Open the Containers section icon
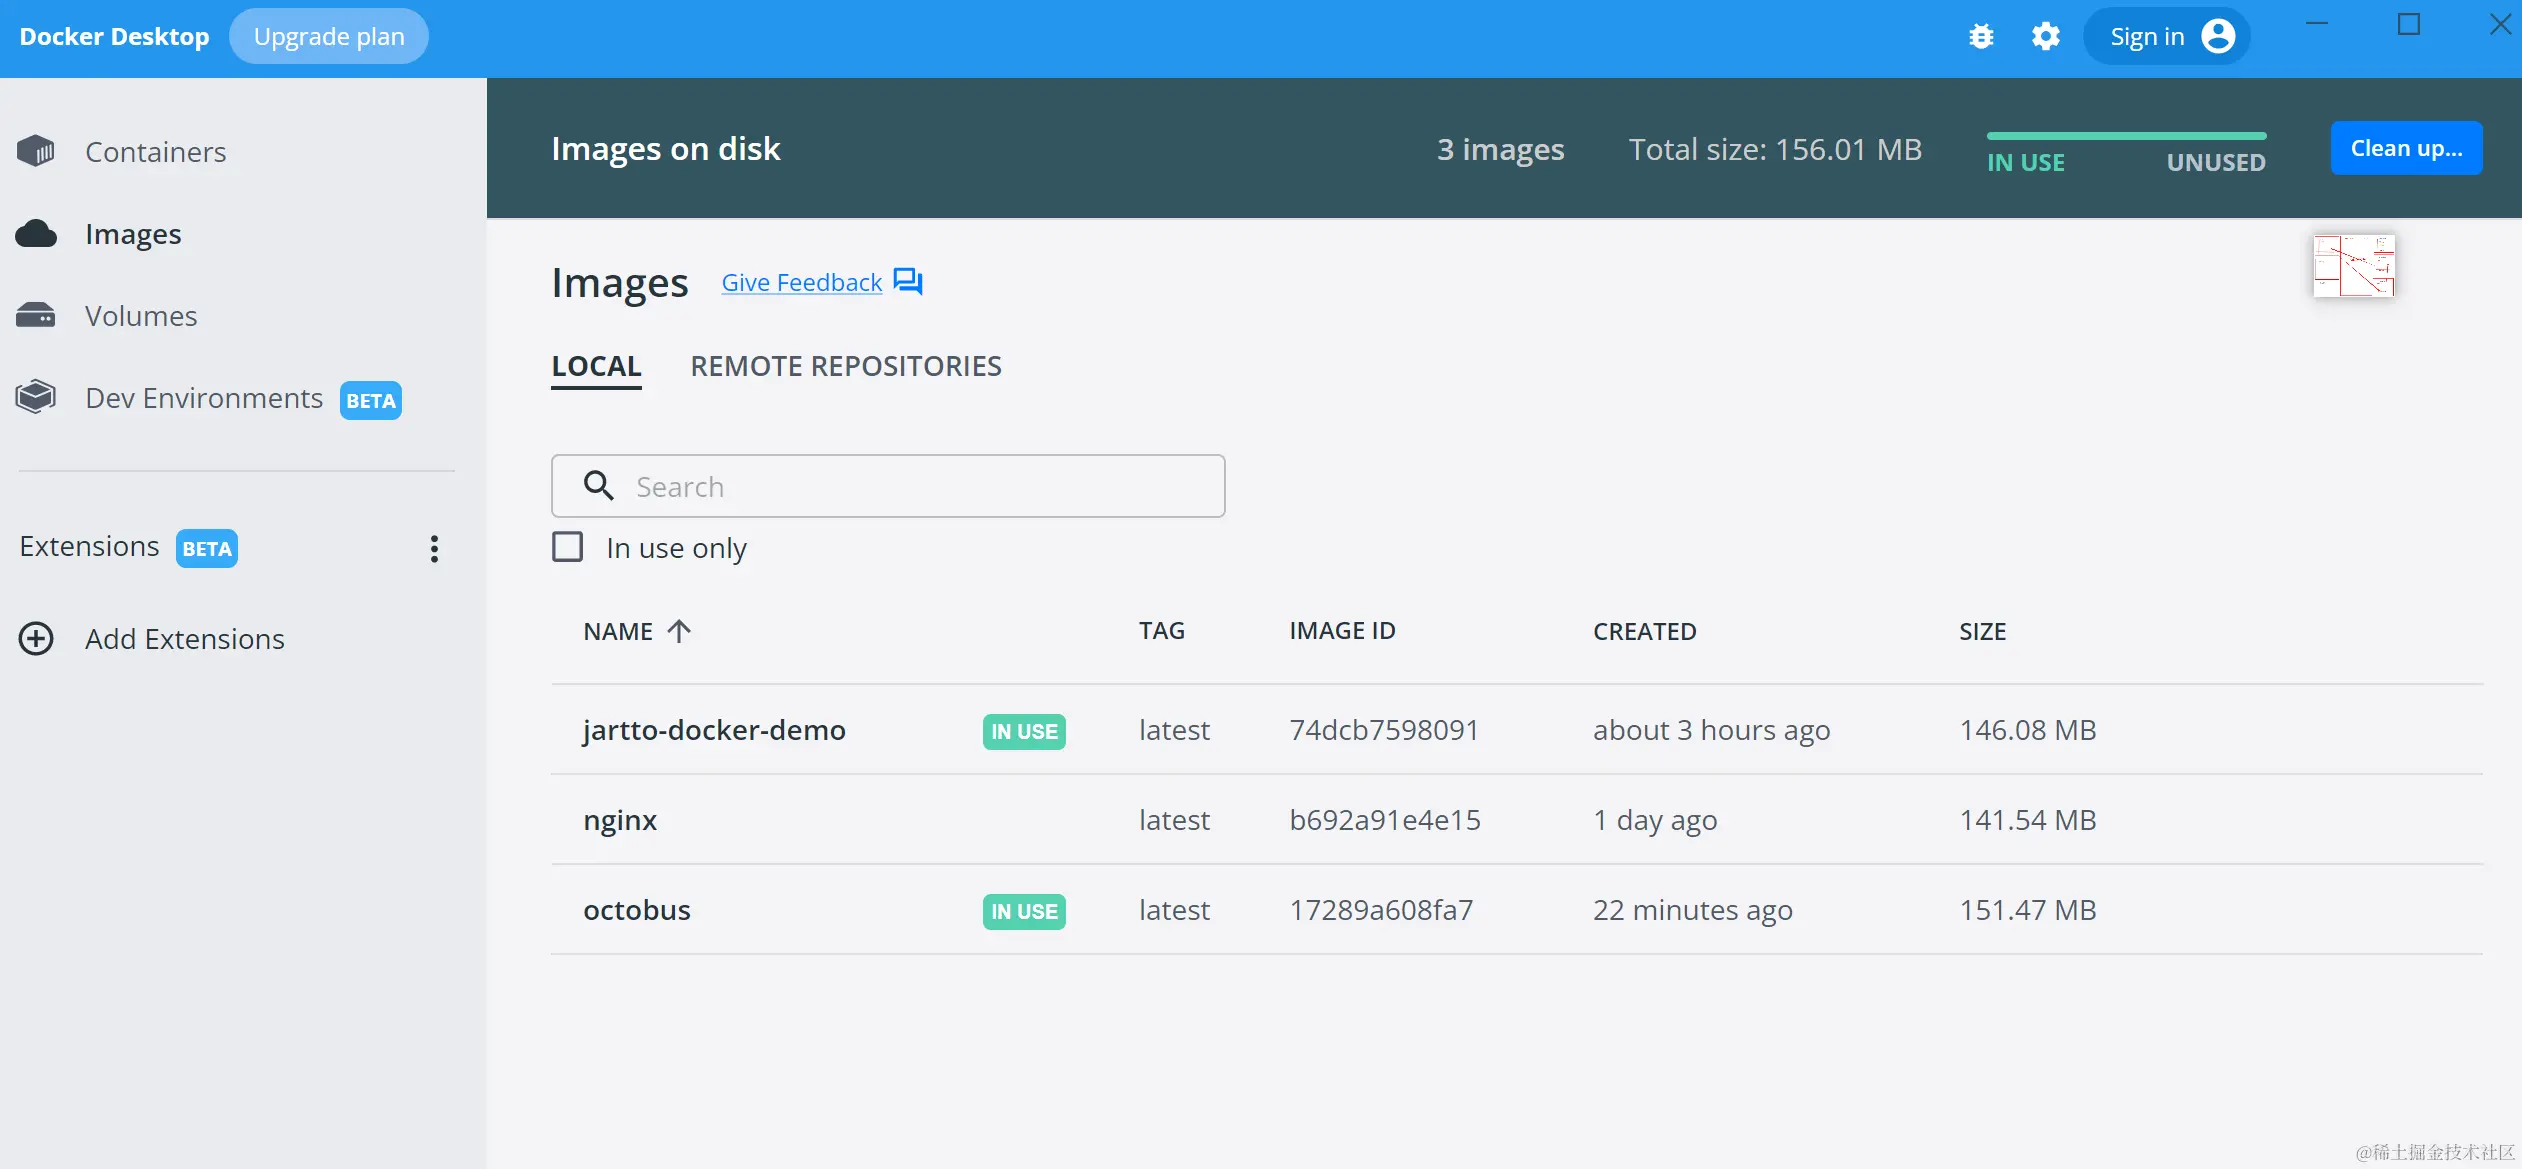Image resolution: width=2522 pixels, height=1169 pixels. 36,151
